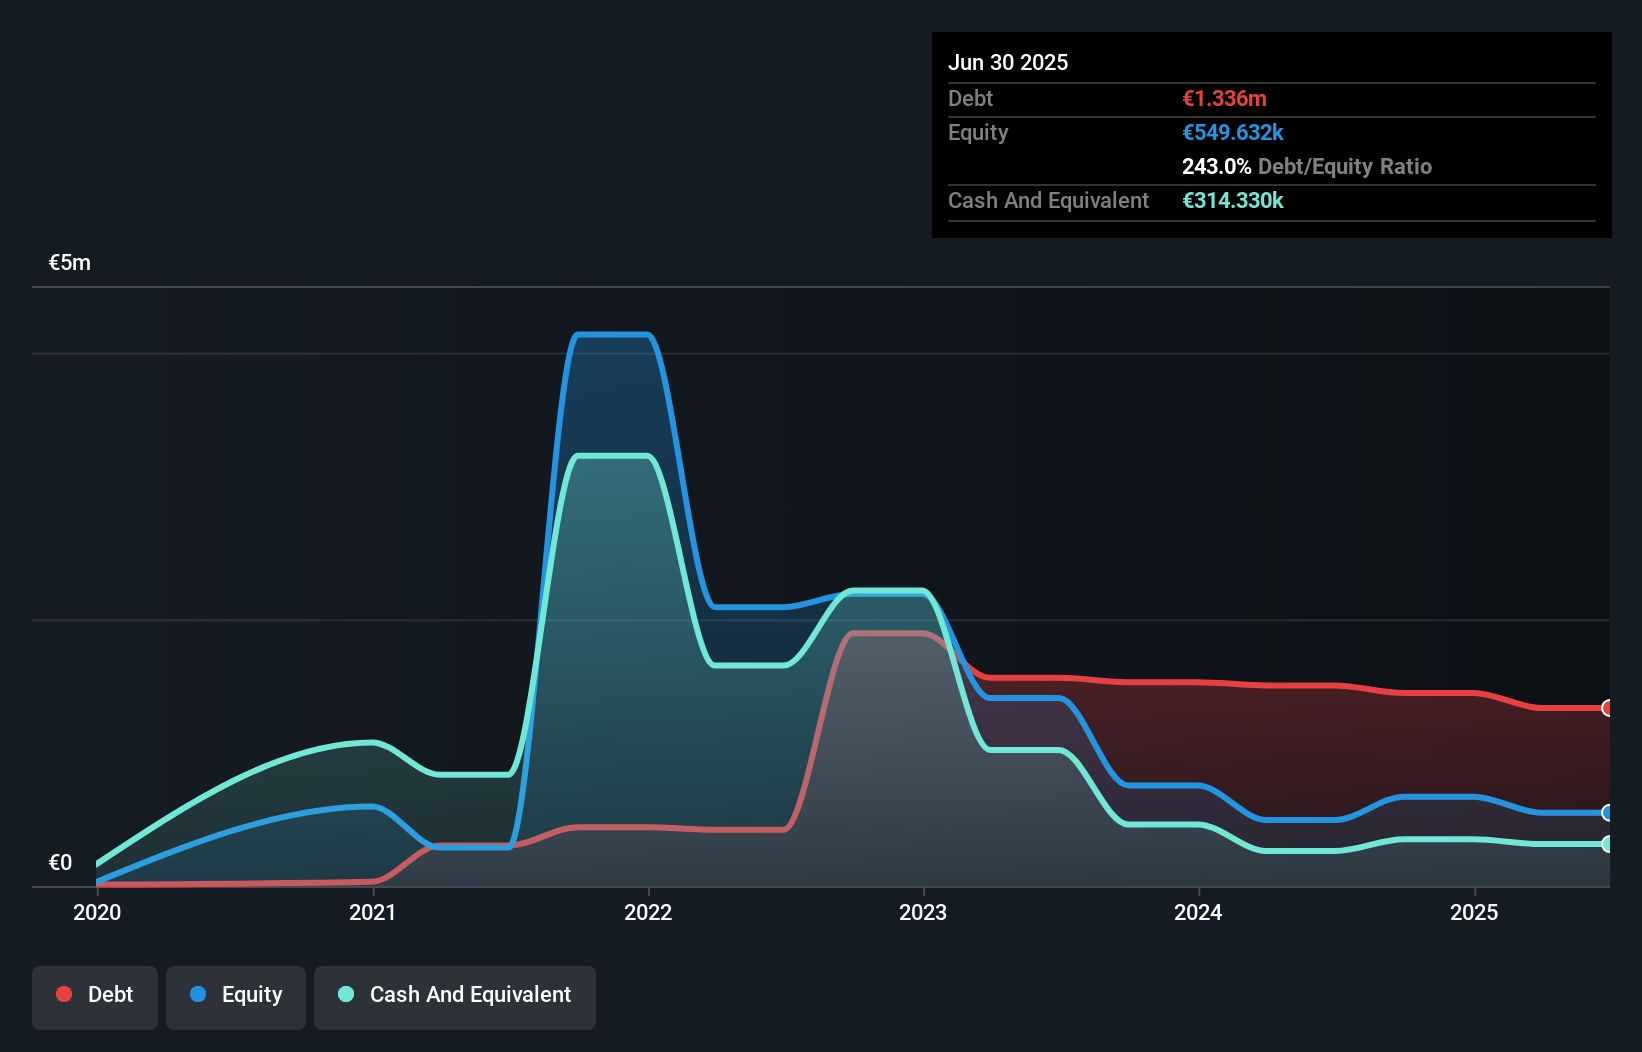Select the Cash series endpoint marker
Viewport: 1642px width, 1052px height.
tap(1607, 843)
